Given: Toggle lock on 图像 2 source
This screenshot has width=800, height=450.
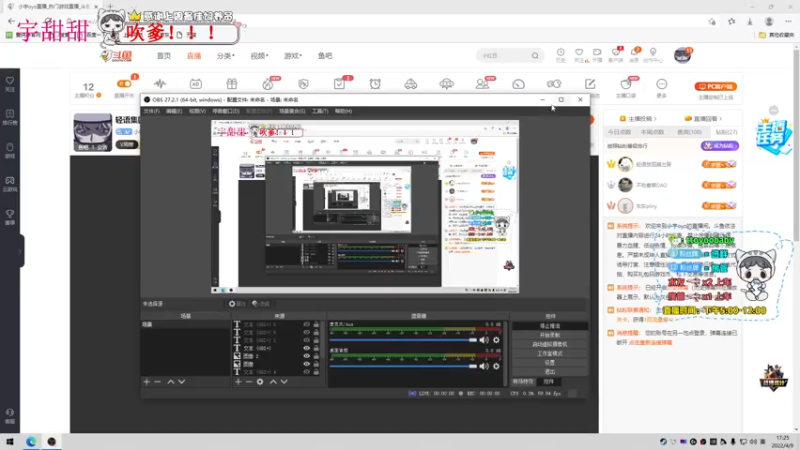Looking at the screenshot, I should click(316, 356).
